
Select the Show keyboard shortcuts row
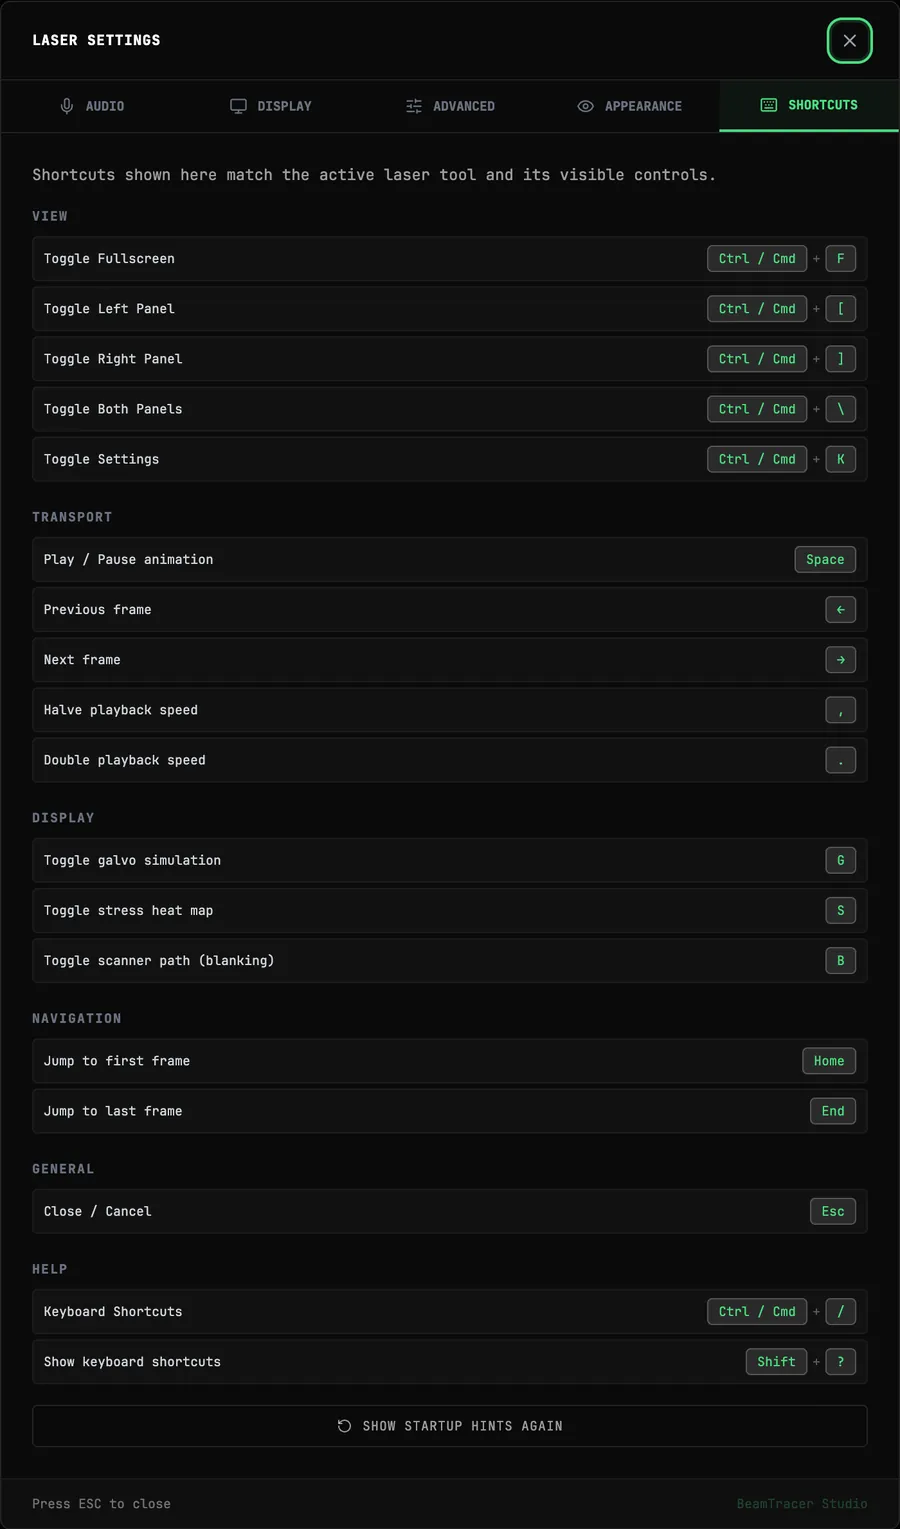pos(450,1362)
